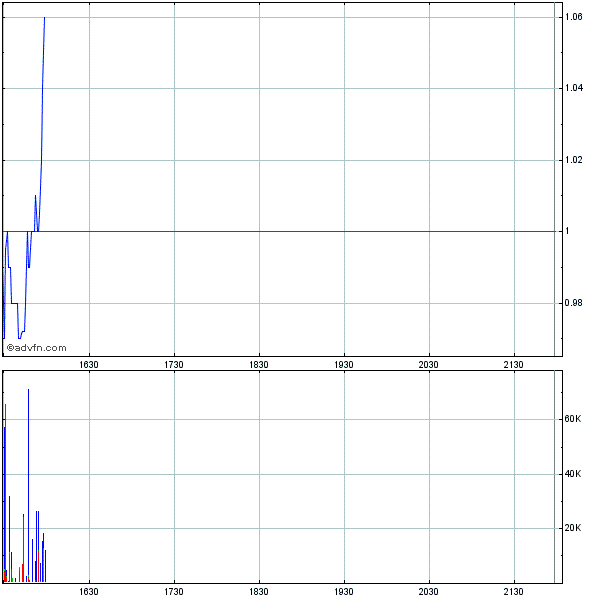This screenshot has width=600, height=600.
Task: Click the 60K volume axis label
Action: click(572, 419)
